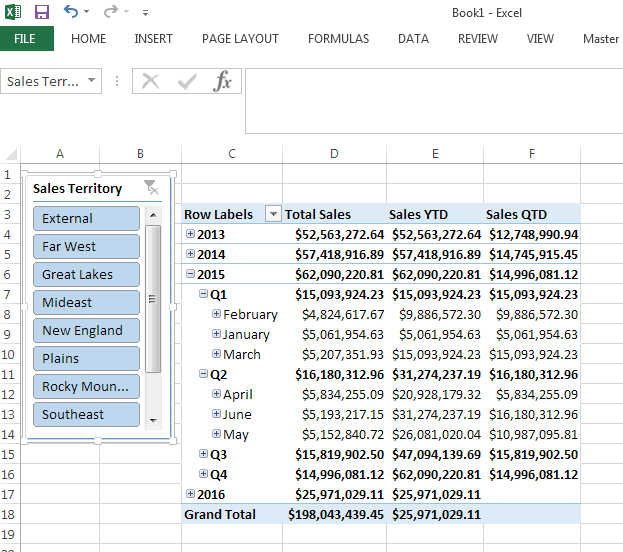Toggle the External slicer item
Viewport: 623px width, 552px height.
pyautogui.click(x=86, y=218)
